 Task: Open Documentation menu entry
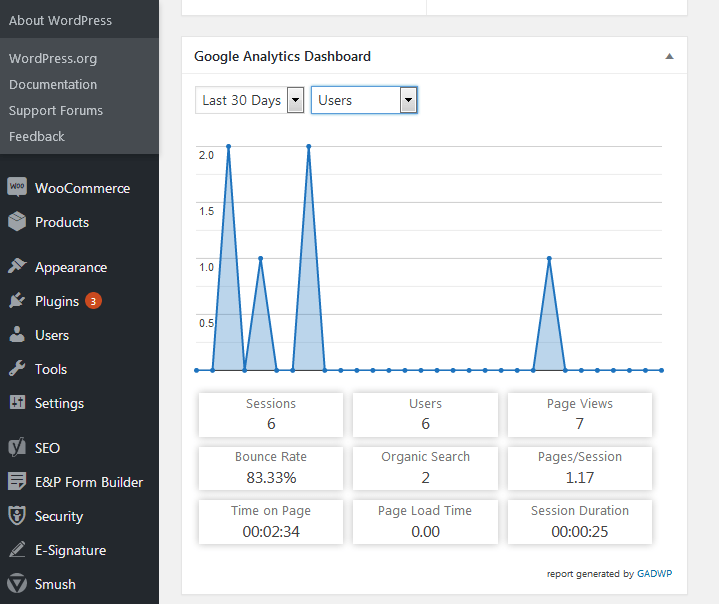coord(53,84)
